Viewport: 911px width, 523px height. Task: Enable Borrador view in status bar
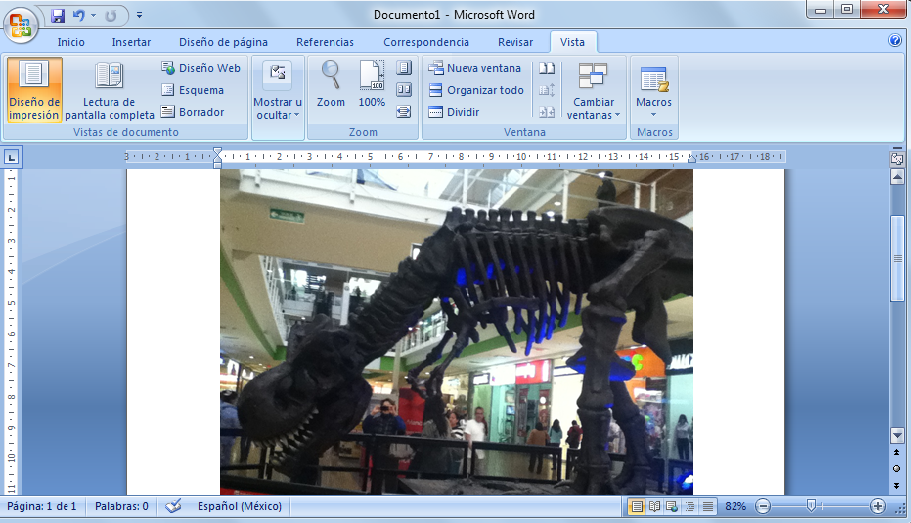pyautogui.click(x=708, y=506)
